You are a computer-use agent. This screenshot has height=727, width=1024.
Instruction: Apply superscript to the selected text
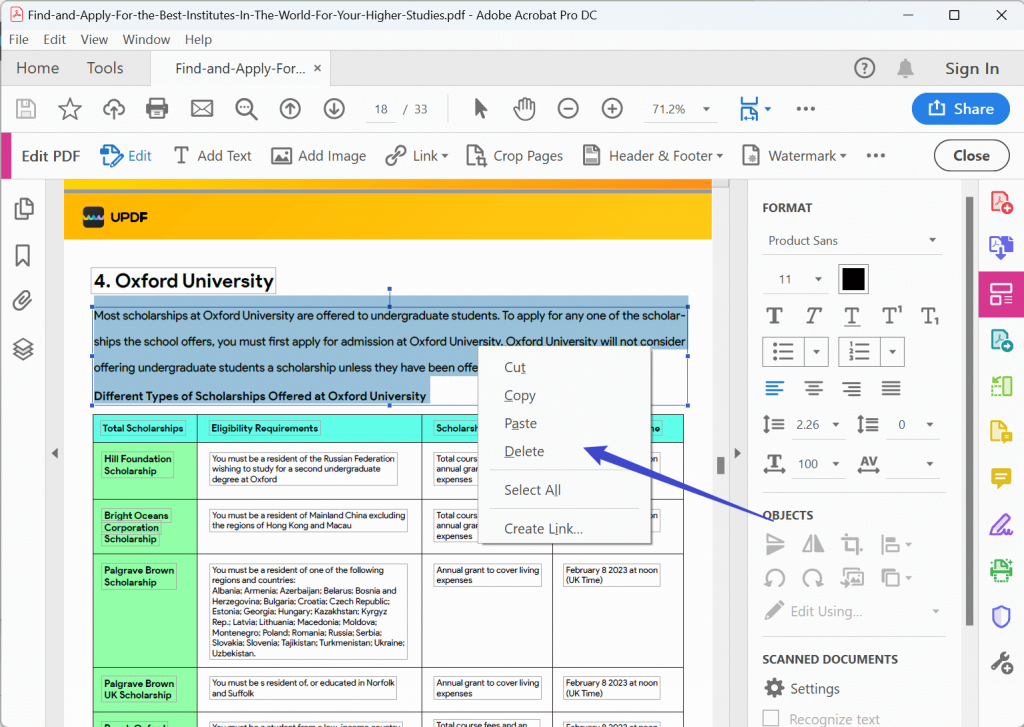point(893,316)
